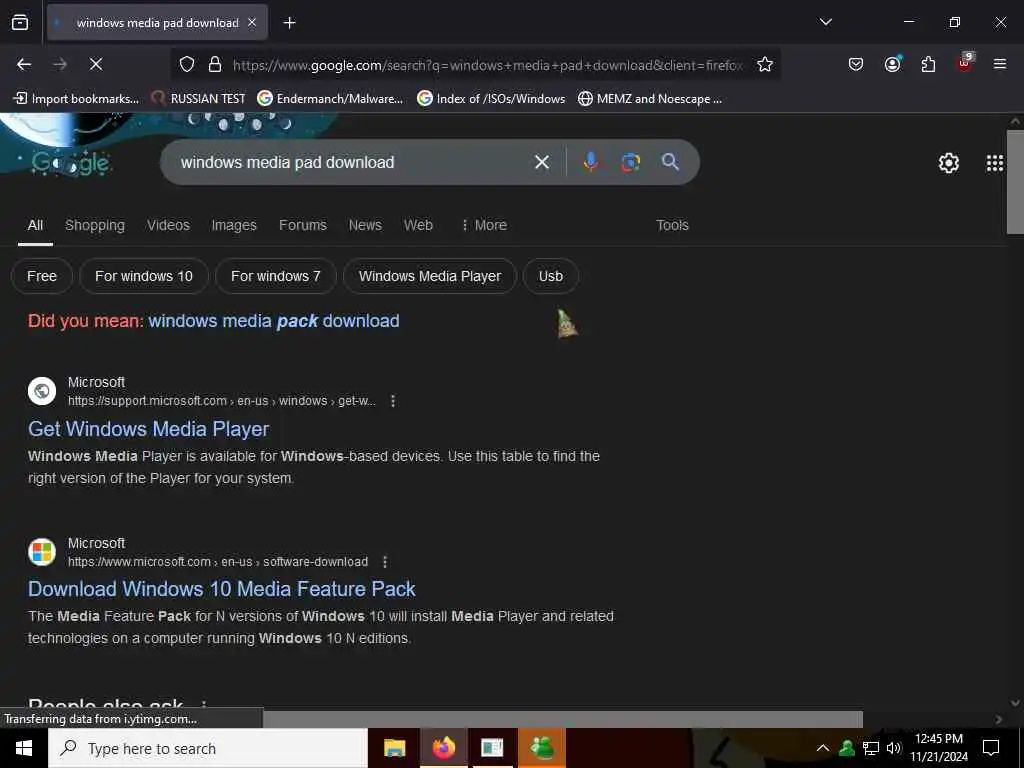Apply the Free filter chip

coord(42,276)
